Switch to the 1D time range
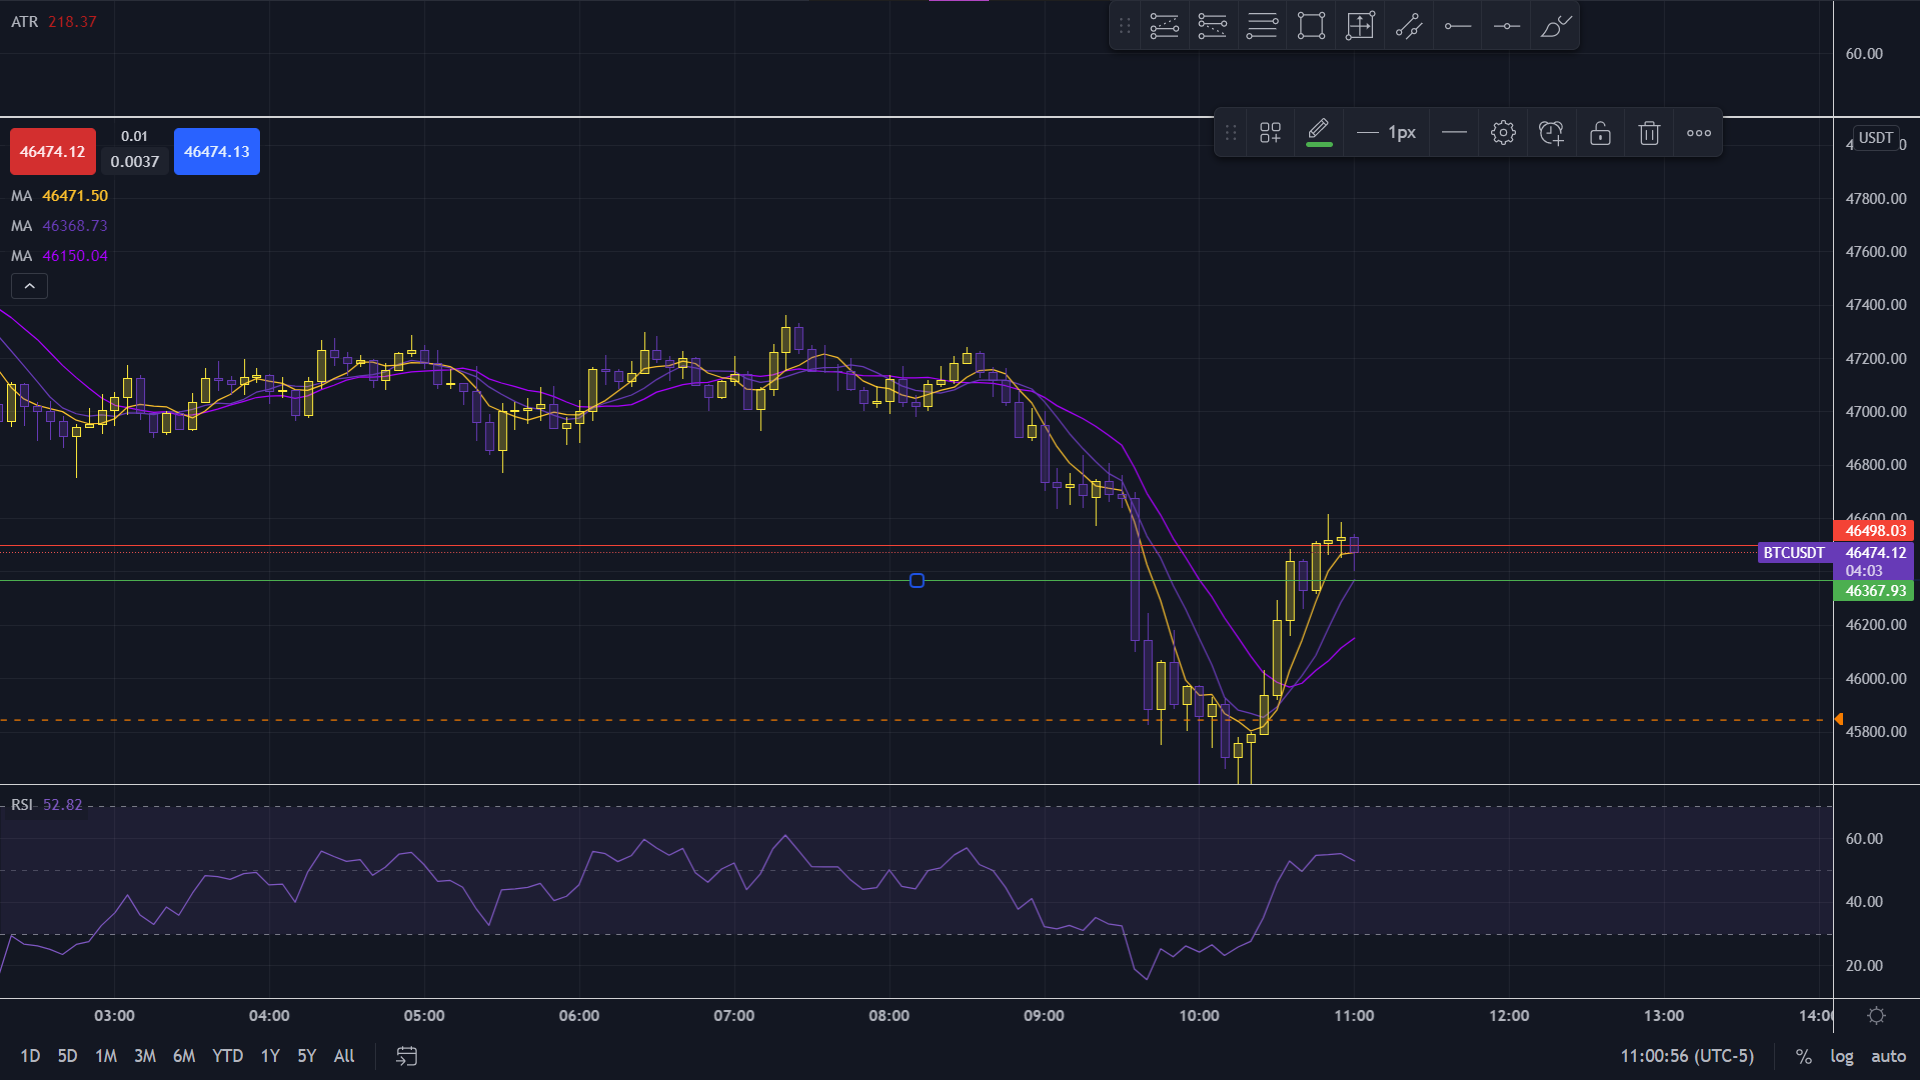The image size is (1920, 1080). (x=30, y=1056)
